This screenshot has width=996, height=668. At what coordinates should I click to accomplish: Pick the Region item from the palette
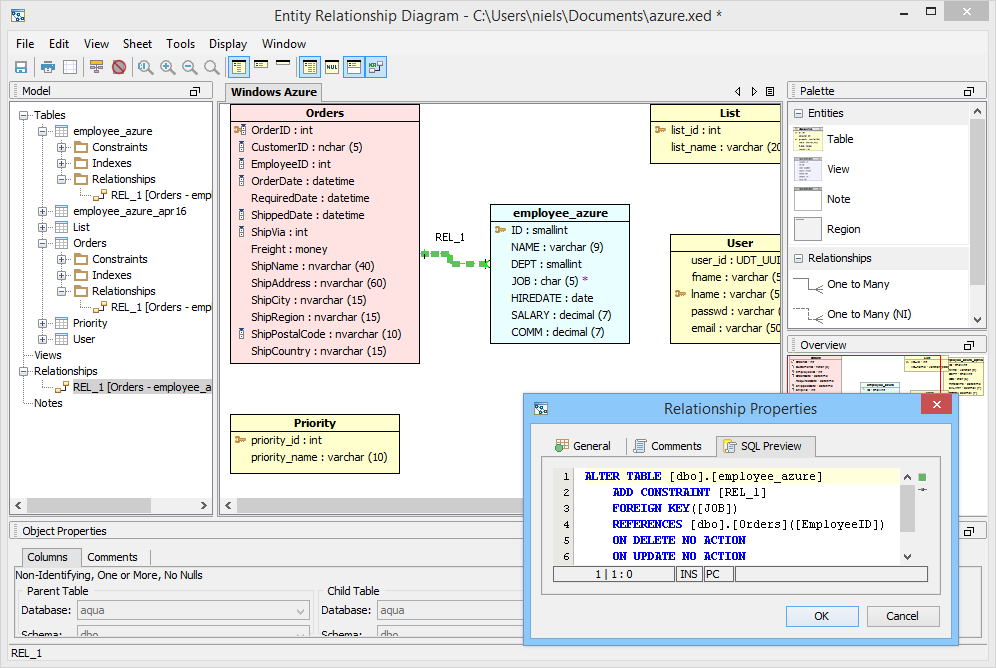click(x=827, y=229)
